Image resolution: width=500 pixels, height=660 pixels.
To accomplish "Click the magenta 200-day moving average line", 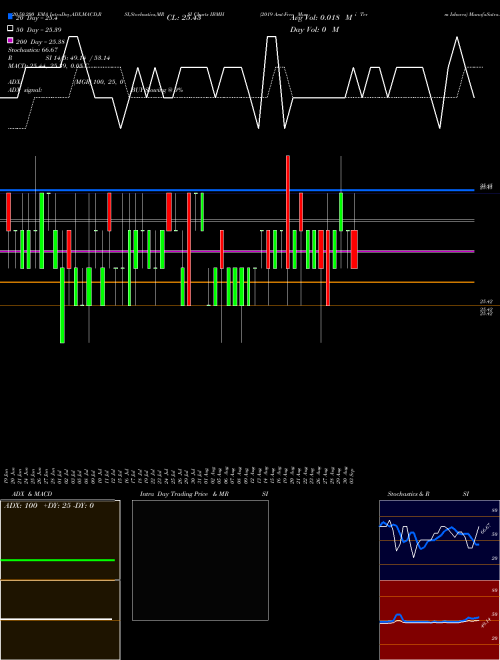I will [x=237, y=251].
